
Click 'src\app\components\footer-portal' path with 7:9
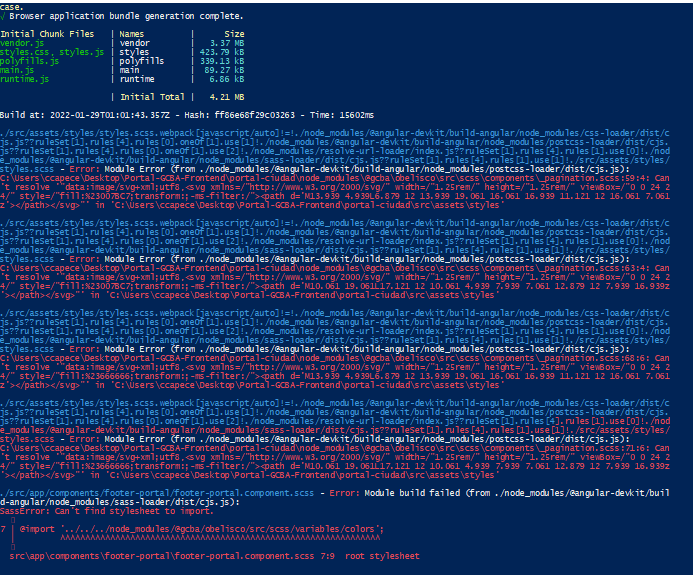pyautogui.click(x=172, y=556)
